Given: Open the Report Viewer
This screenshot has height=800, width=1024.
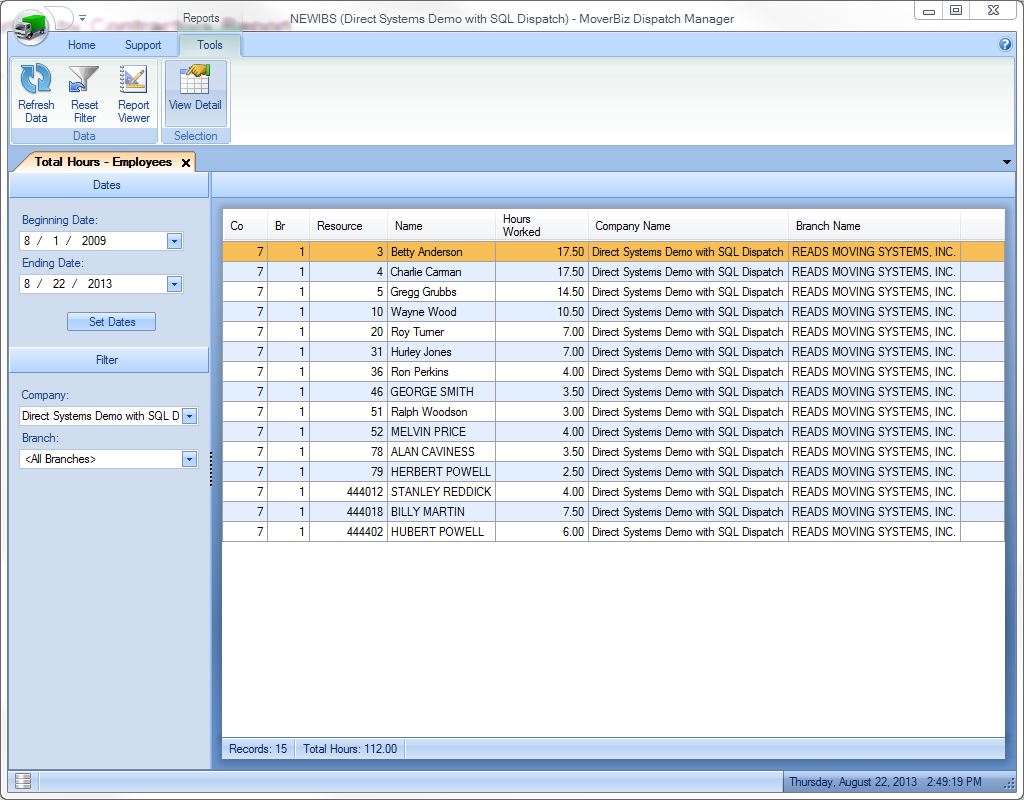Looking at the screenshot, I should pyautogui.click(x=133, y=82).
